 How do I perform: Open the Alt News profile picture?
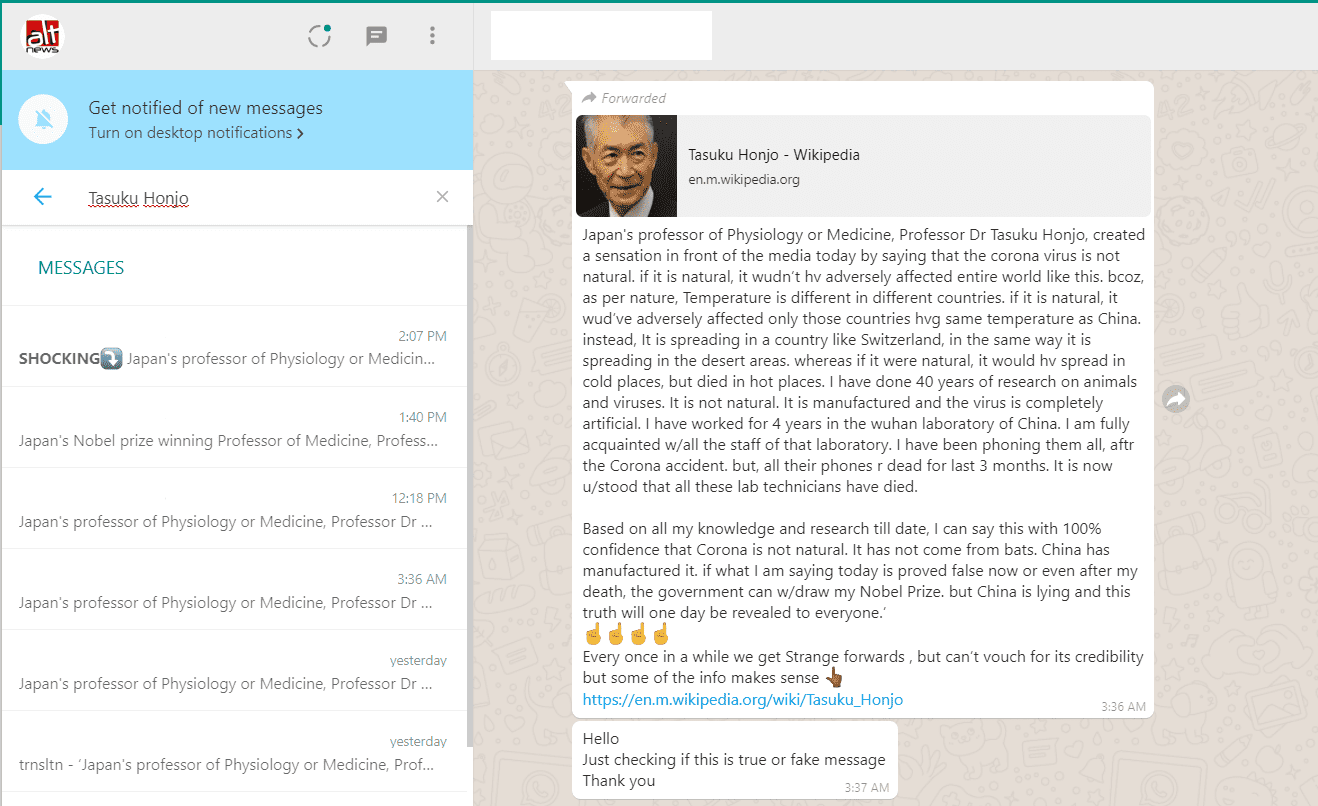coord(43,37)
